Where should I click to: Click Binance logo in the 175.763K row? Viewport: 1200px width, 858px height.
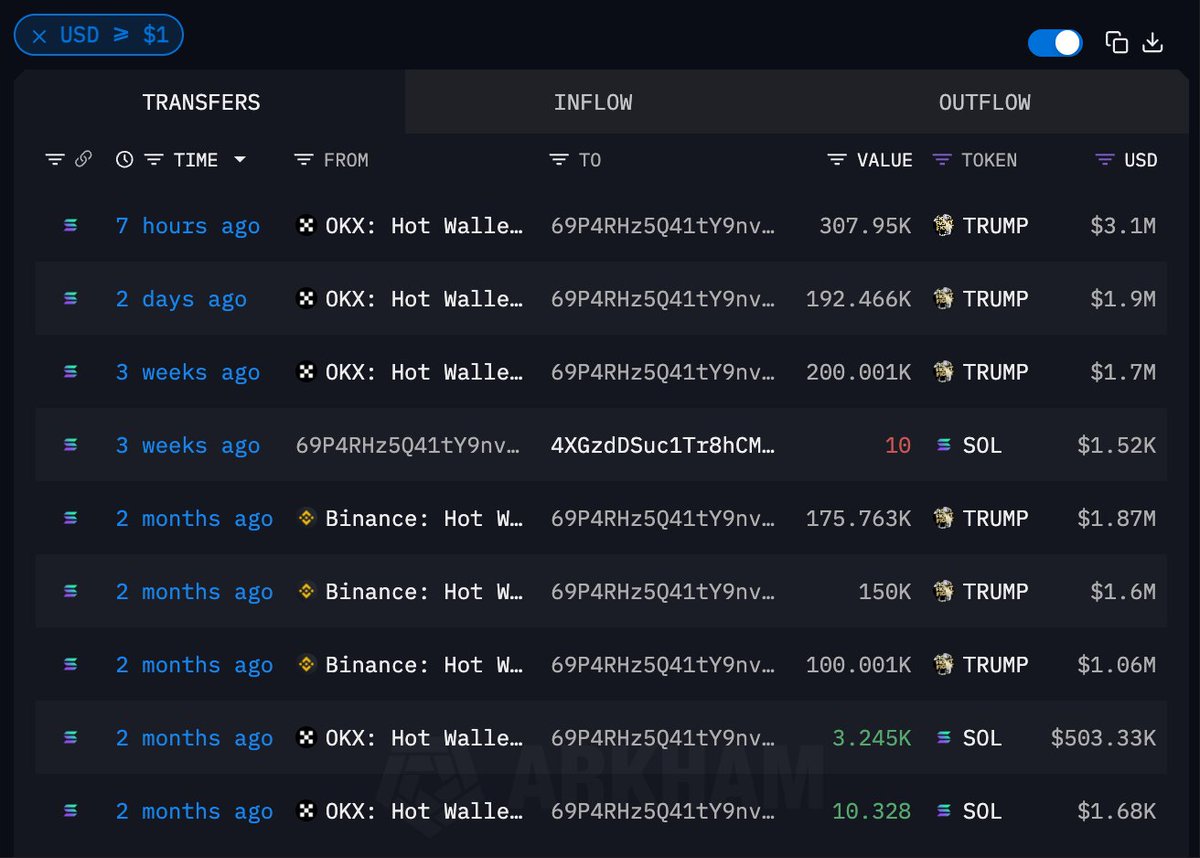[307, 518]
